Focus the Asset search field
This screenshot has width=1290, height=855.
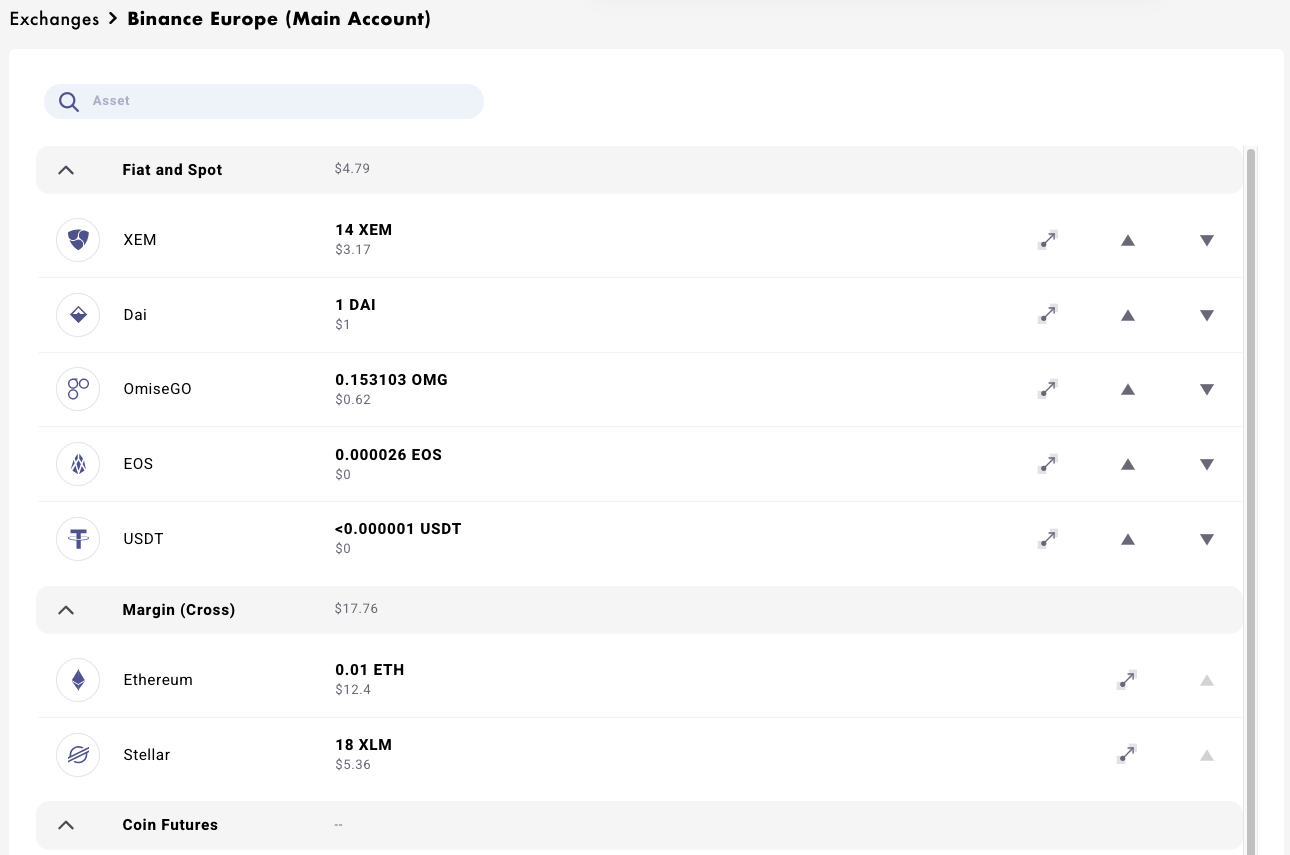point(264,101)
